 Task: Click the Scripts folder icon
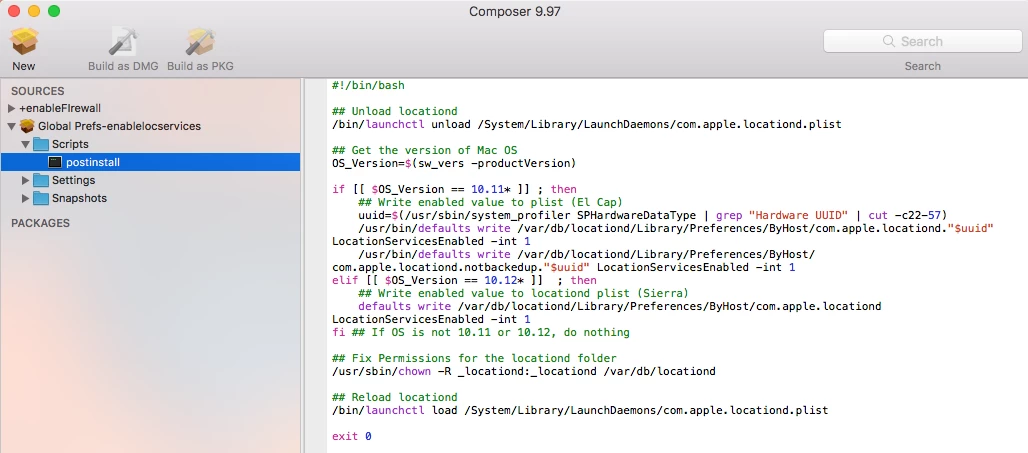[x=41, y=144]
